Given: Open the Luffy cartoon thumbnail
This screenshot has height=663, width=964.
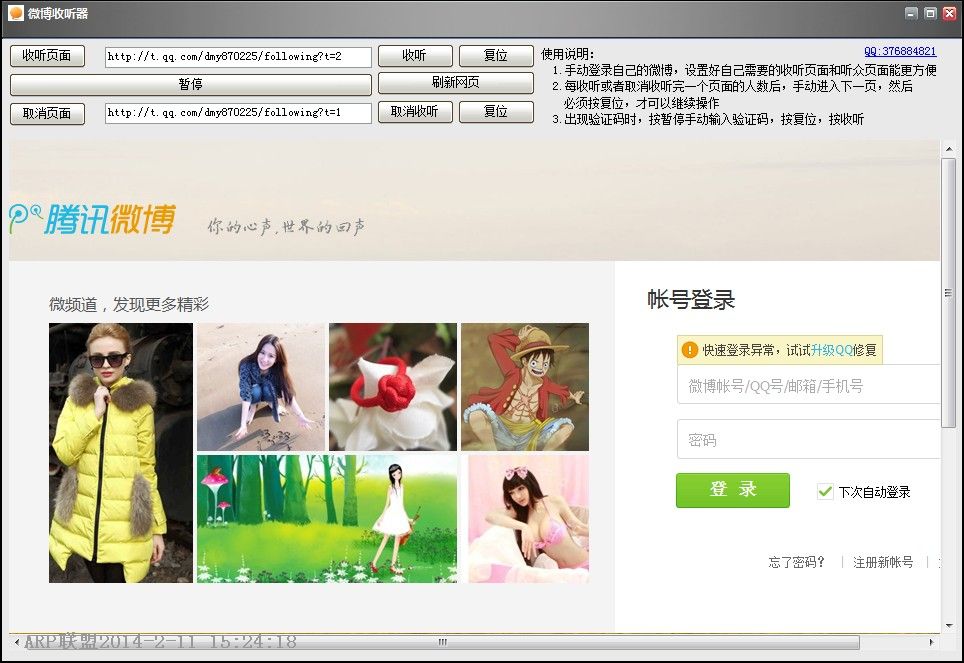Looking at the screenshot, I should 525,387.
